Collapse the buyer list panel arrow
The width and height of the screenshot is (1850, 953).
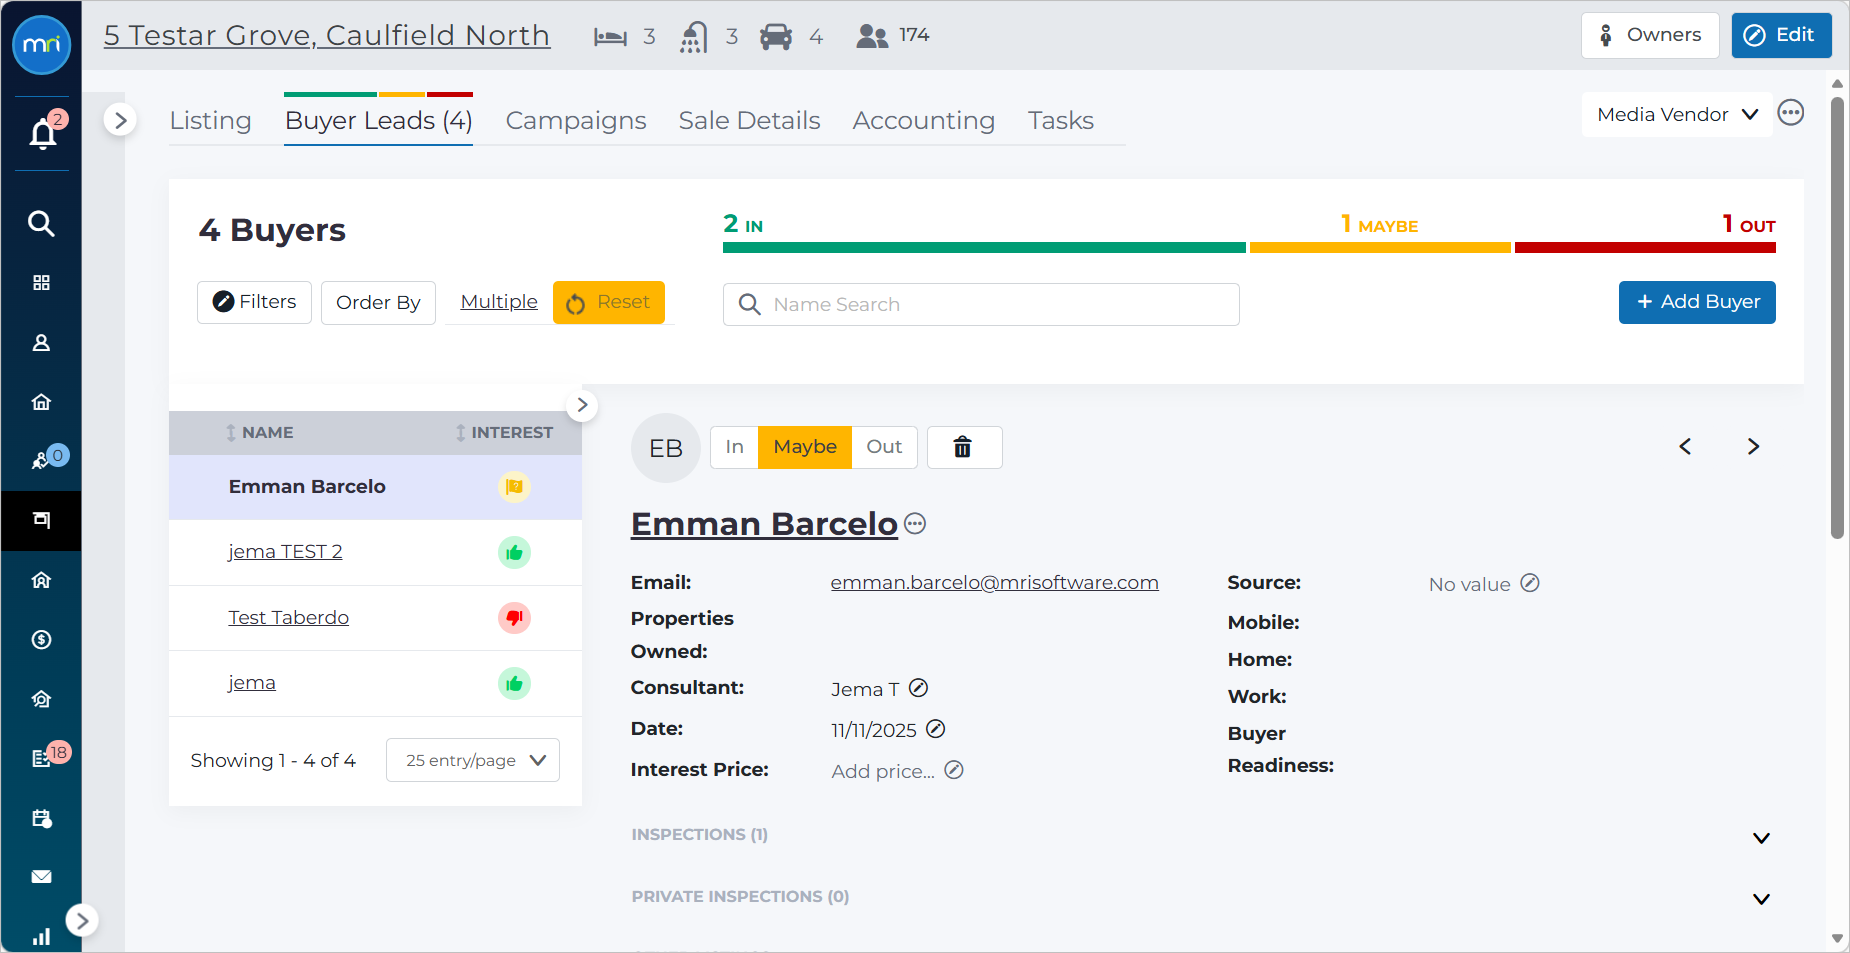click(582, 406)
